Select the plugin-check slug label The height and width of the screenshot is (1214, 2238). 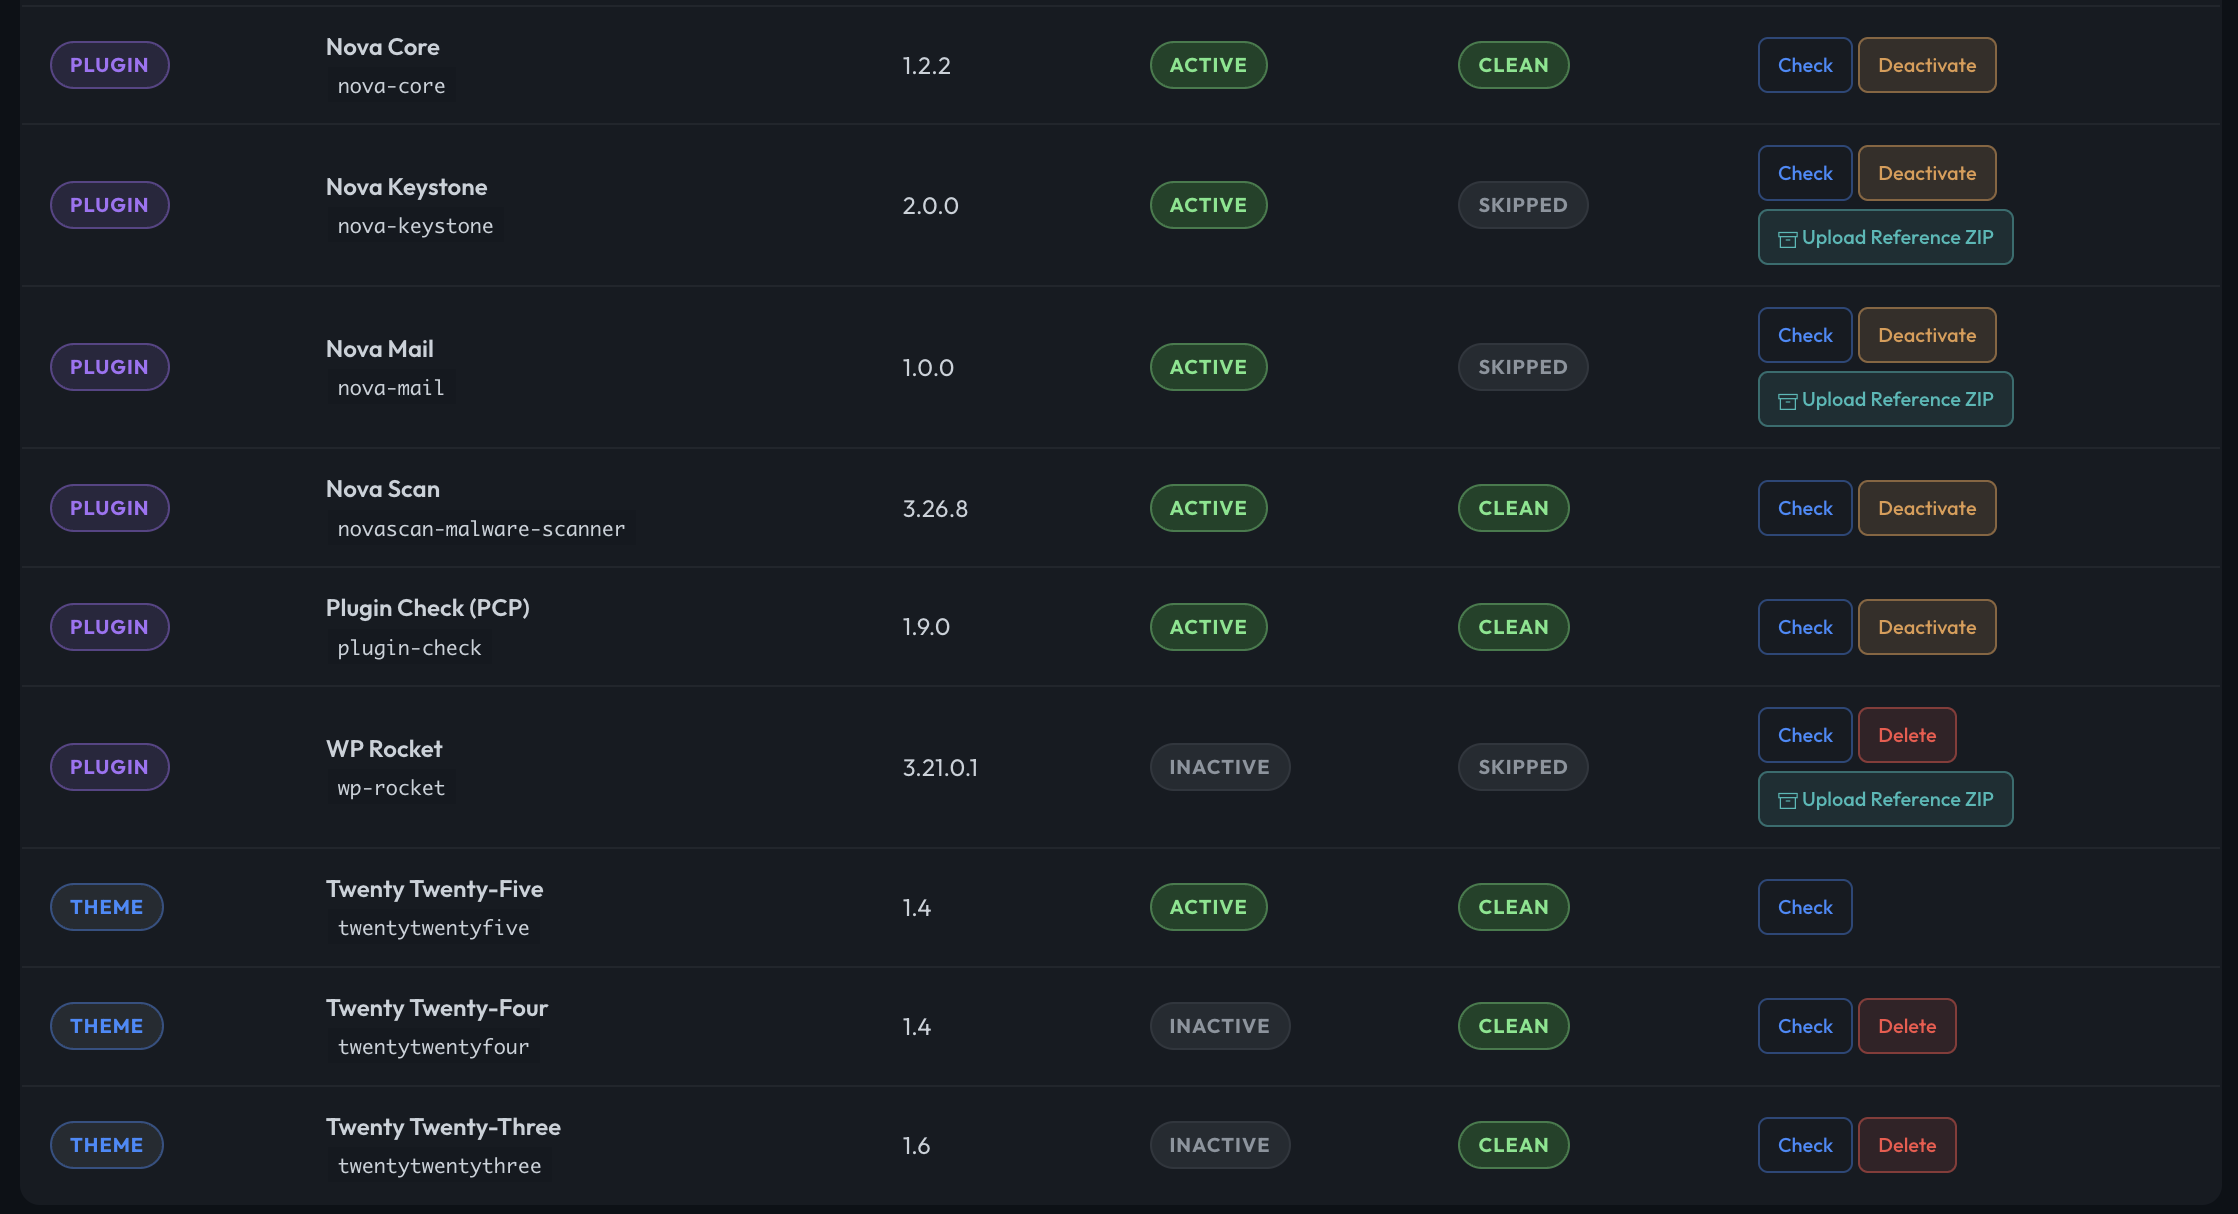click(x=409, y=648)
